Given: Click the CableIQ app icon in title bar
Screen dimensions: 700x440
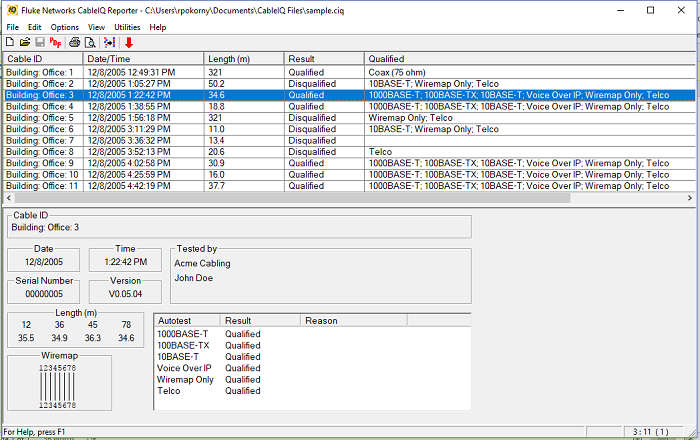Looking at the screenshot, I should [12, 10].
